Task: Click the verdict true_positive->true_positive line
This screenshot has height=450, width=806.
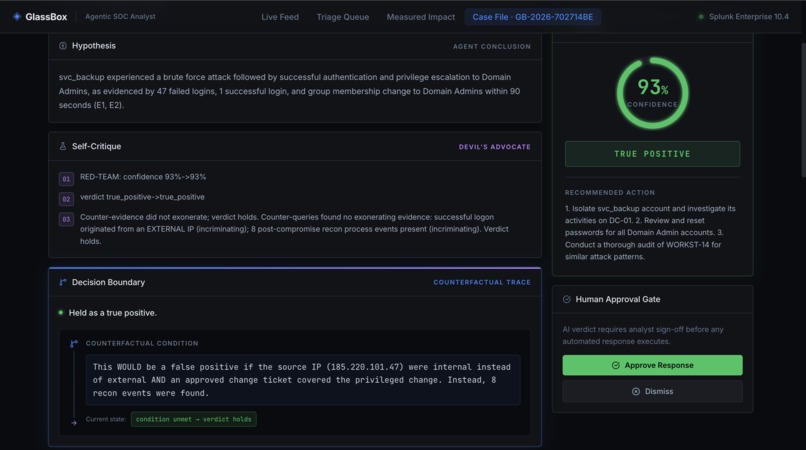Action: pyautogui.click(x=142, y=197)
